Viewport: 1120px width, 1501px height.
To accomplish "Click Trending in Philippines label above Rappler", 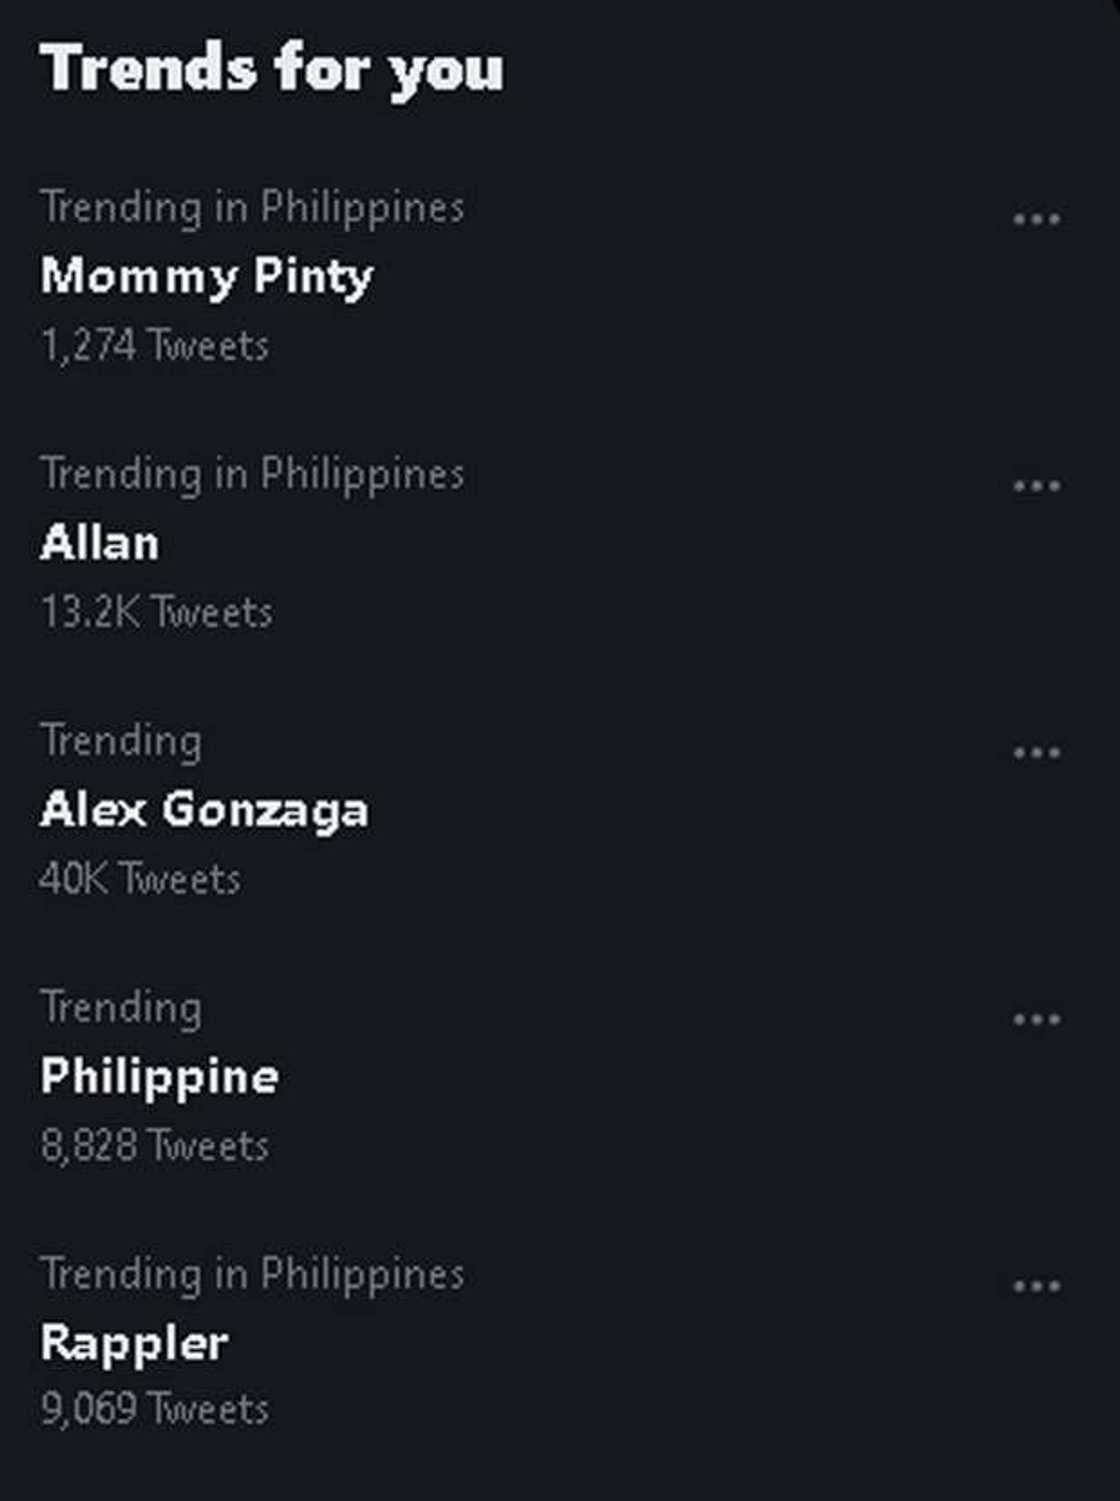I will pyautogui.click(x=252, y=1274).
